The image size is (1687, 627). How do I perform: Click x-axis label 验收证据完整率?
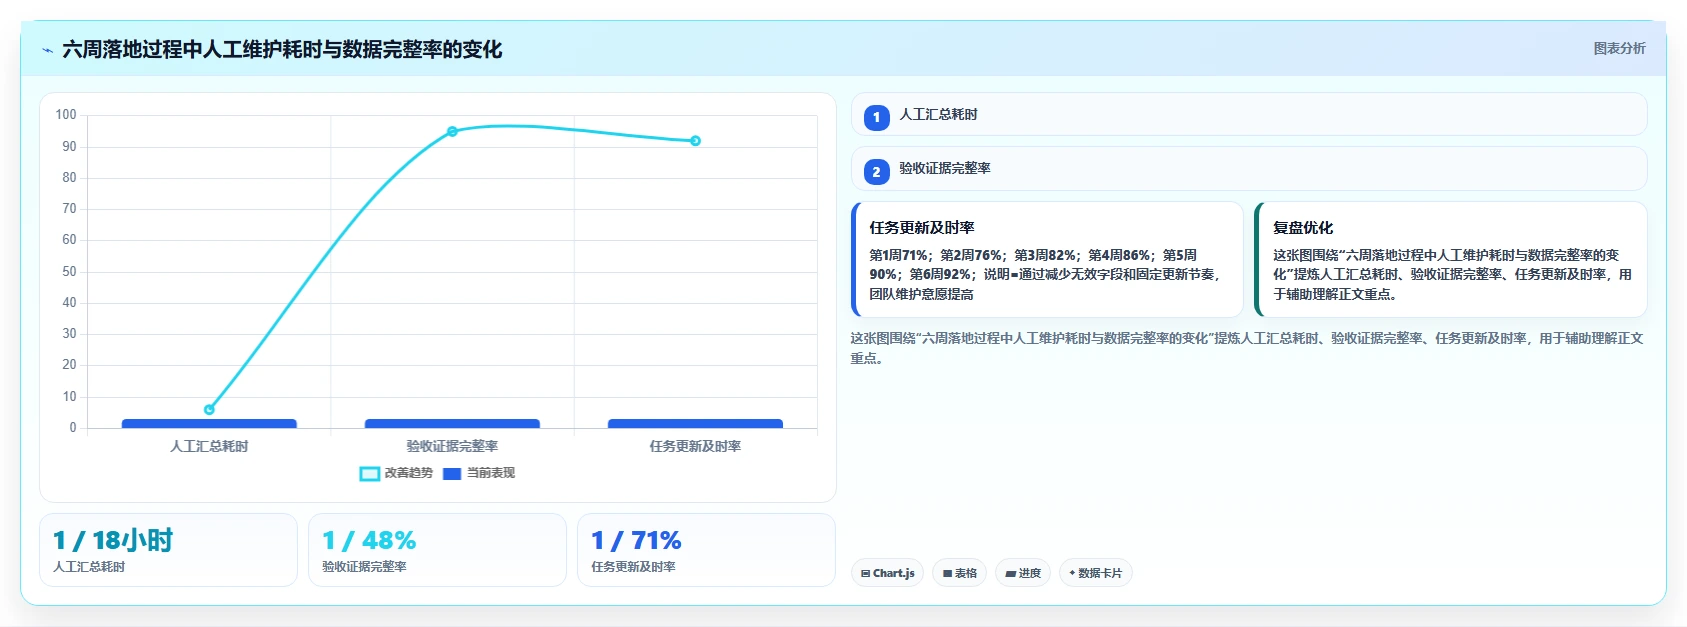point(452,446)
